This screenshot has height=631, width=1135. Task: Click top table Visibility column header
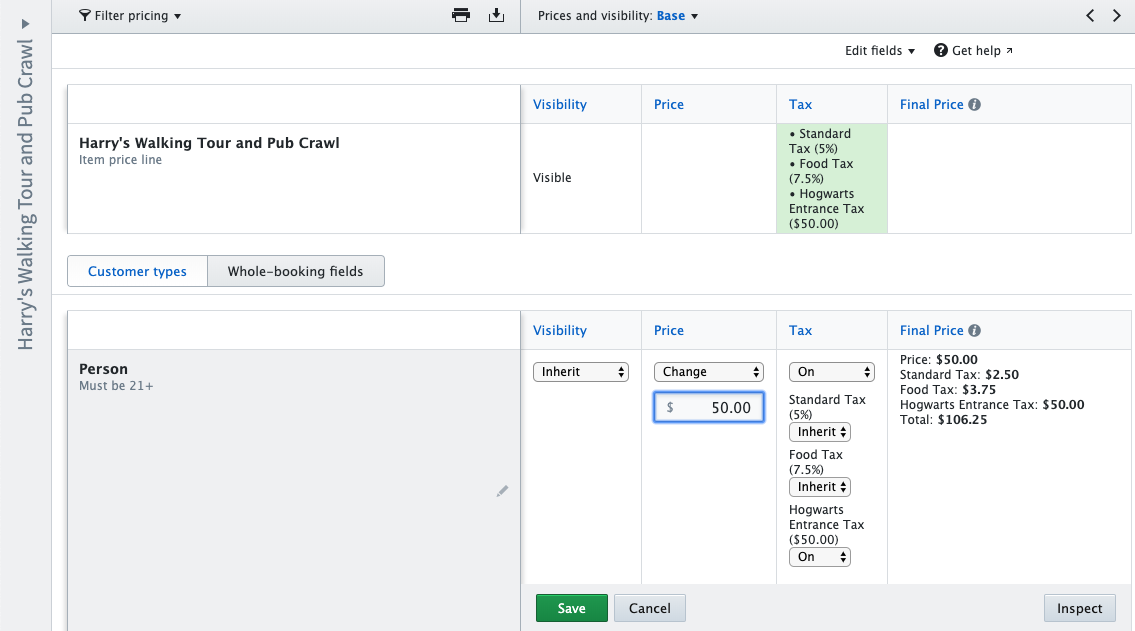tap(560, 104)
